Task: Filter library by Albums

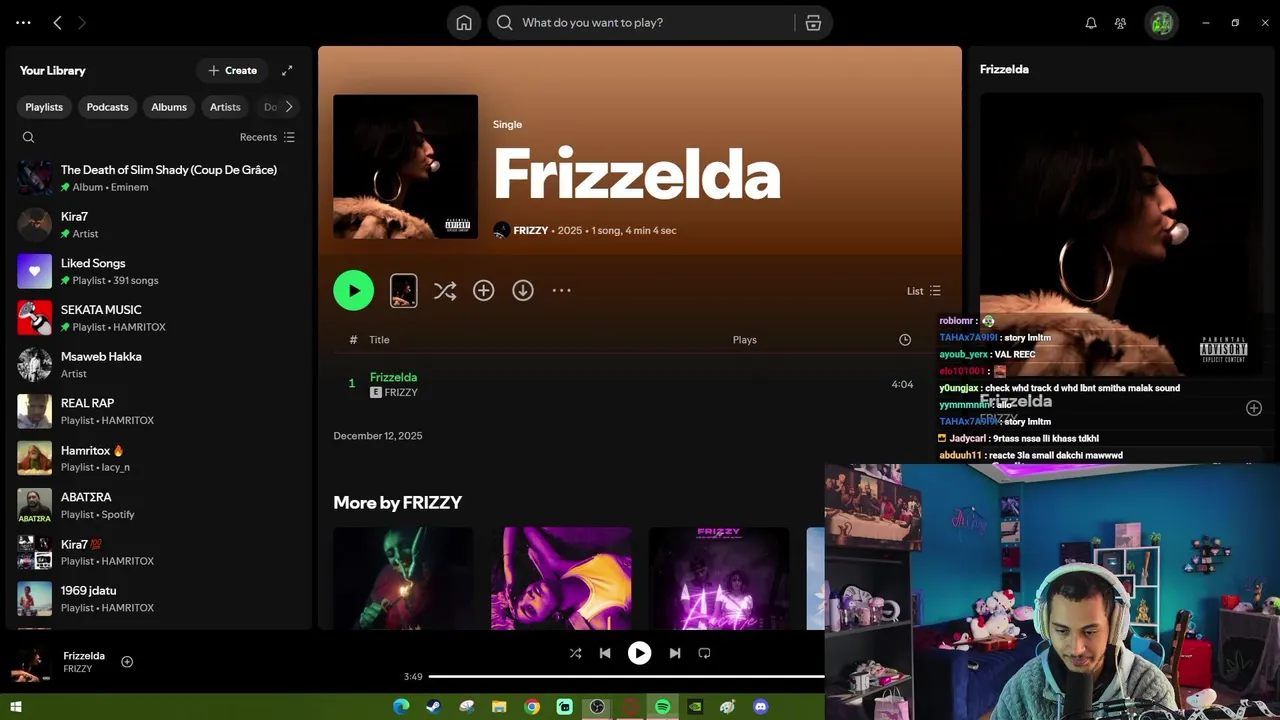Action: point(169,107)
